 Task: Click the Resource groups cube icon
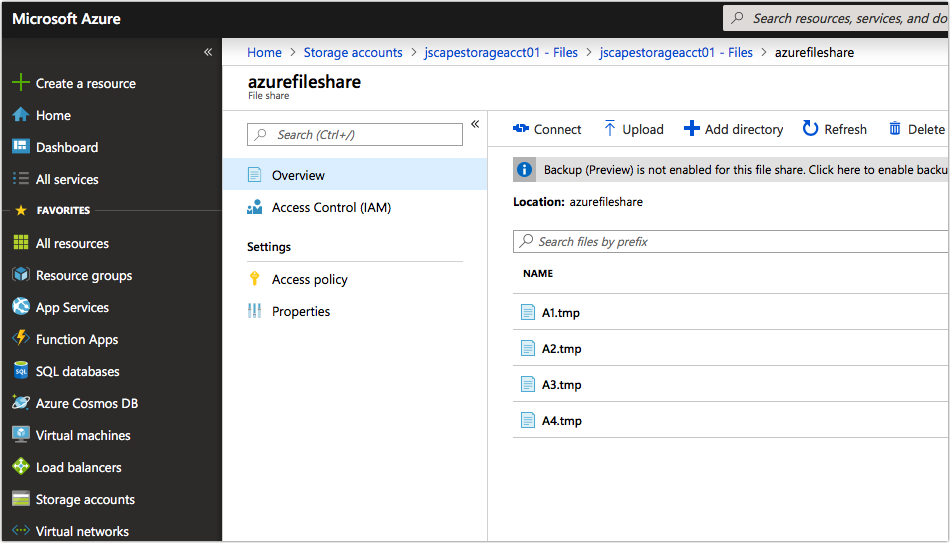point(21,275)
